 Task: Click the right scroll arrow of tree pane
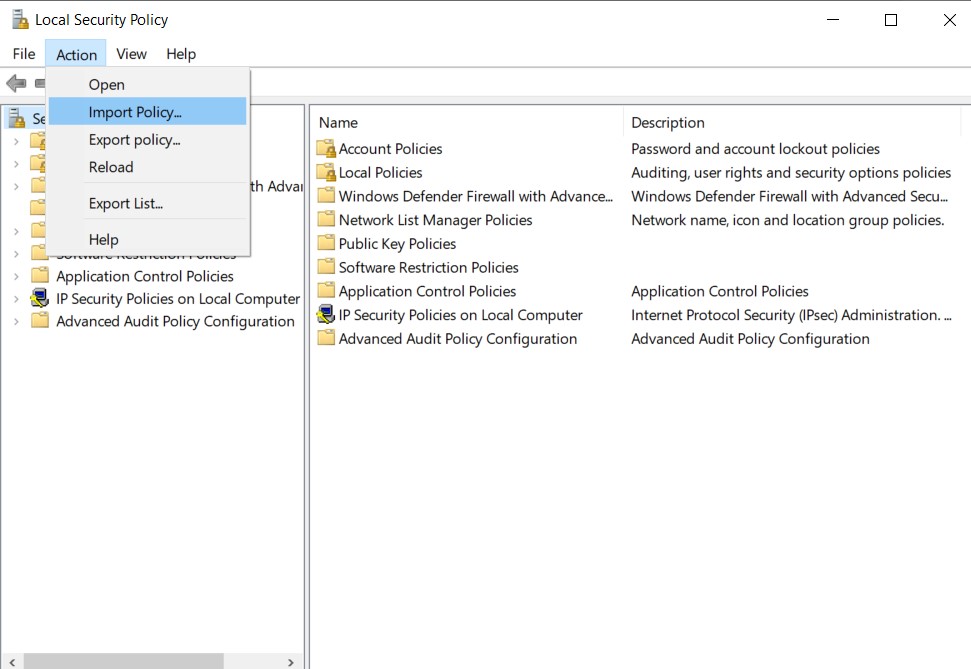[291, 662]
